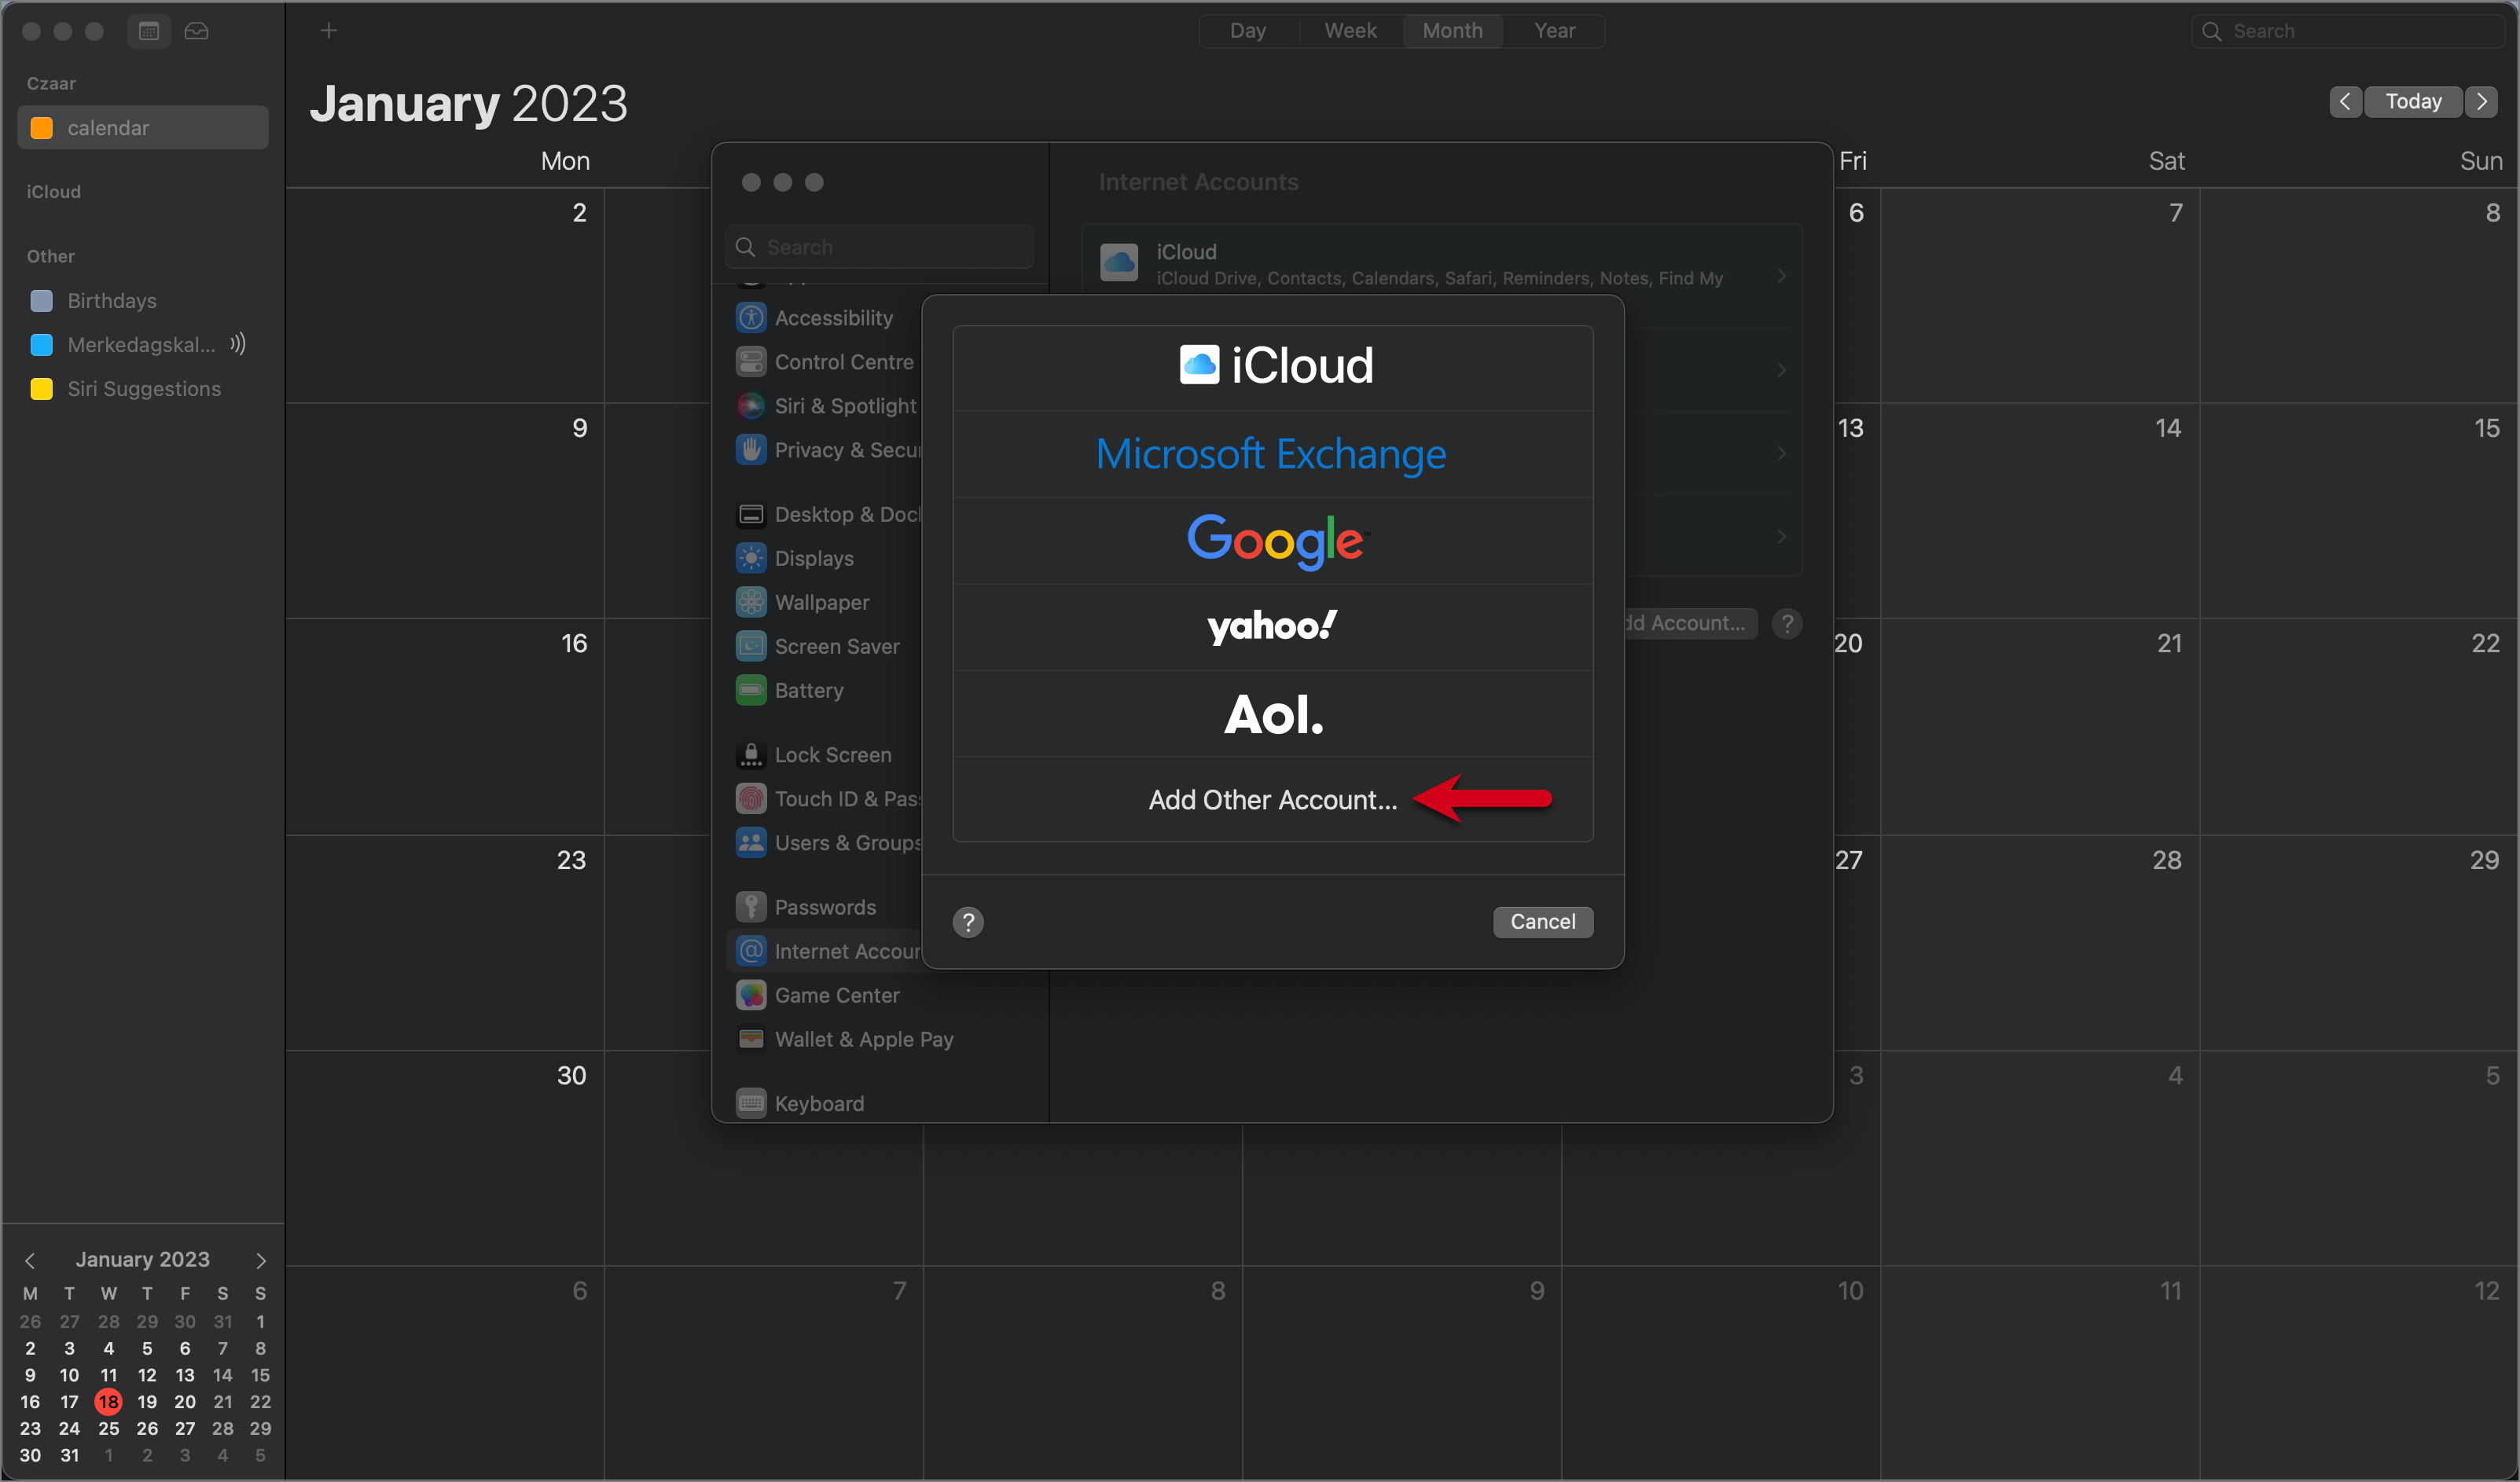Toggle the orange calendar checkbox
The width and height of the screenshot is (2520, 1482).
(42, 128)
